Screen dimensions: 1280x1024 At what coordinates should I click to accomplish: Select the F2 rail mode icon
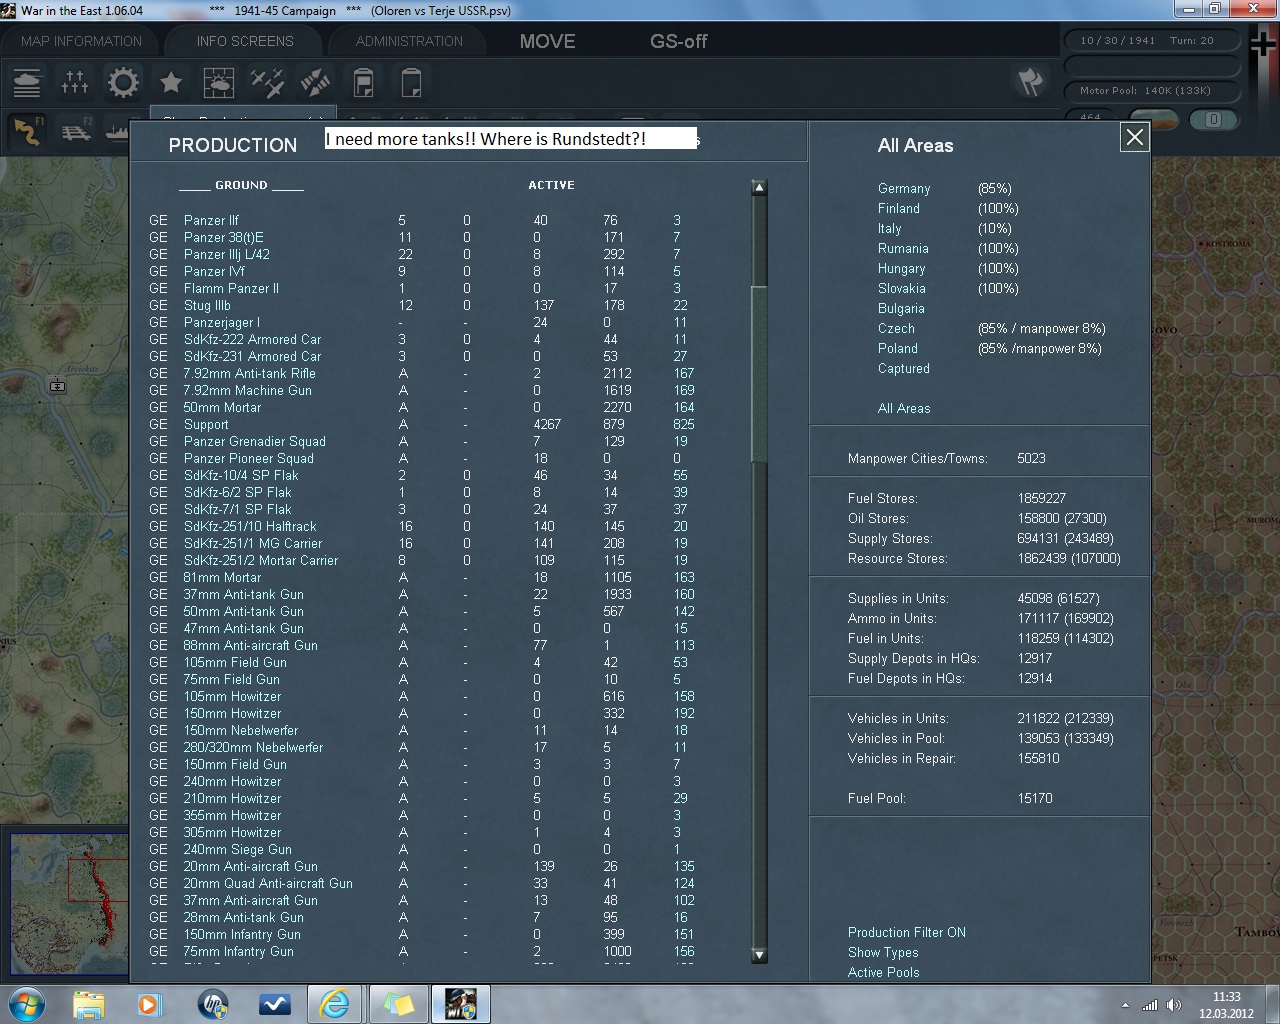pos(76,131)
